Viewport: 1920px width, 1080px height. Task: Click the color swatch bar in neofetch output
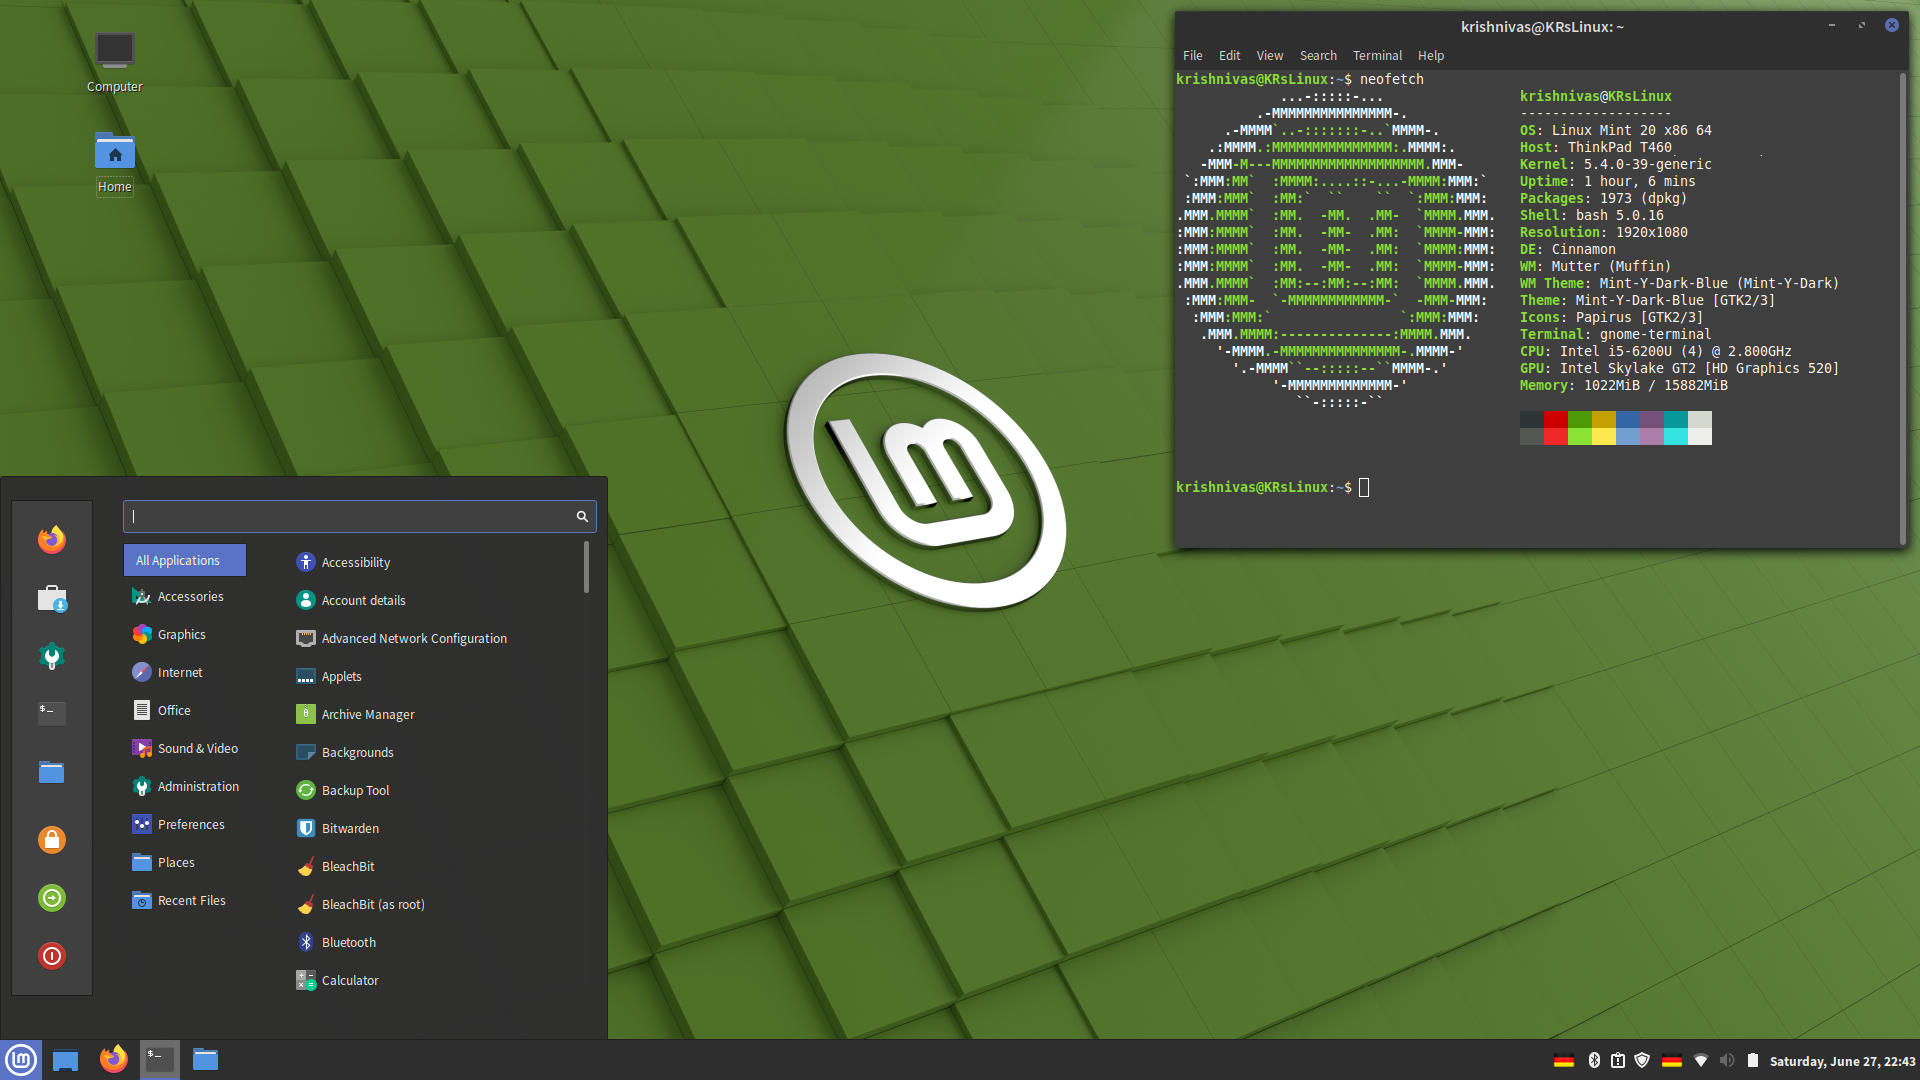point(1615,426)
